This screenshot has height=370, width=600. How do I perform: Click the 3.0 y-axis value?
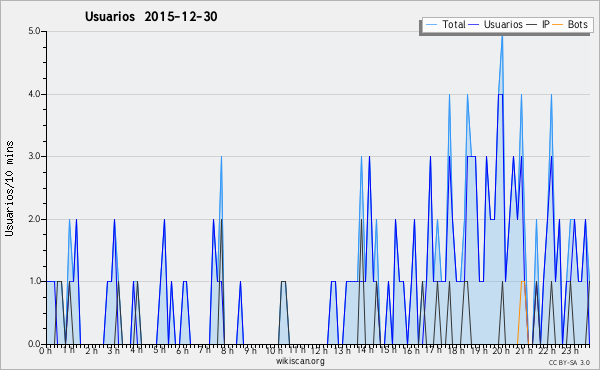click(x=34, y=156)
